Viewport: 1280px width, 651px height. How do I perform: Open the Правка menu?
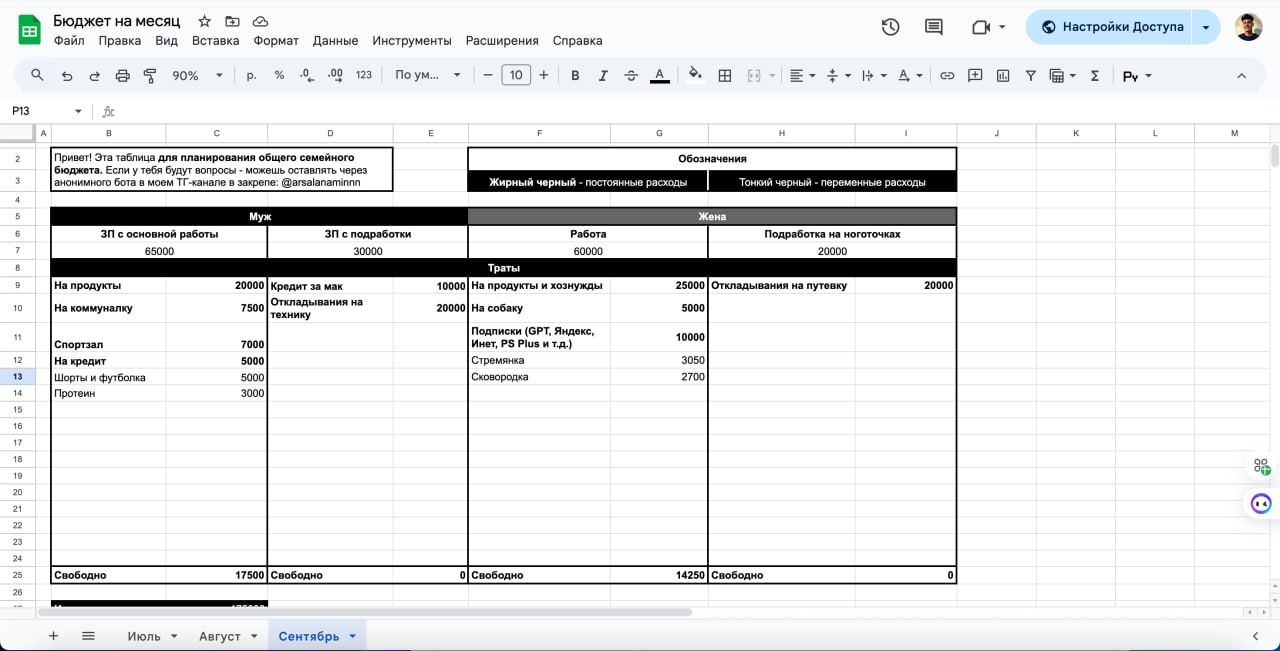[120, 41]
